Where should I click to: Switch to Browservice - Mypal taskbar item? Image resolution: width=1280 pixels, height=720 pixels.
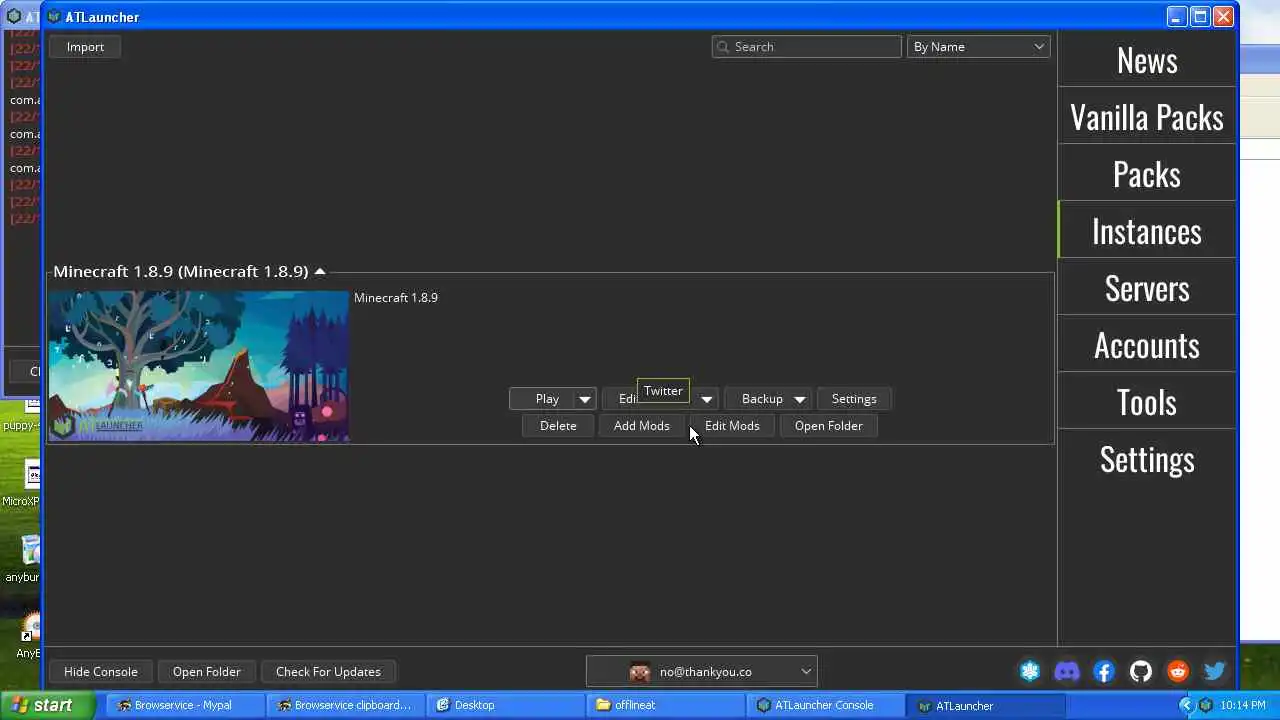pyautogui.click(x=185, y=705)
